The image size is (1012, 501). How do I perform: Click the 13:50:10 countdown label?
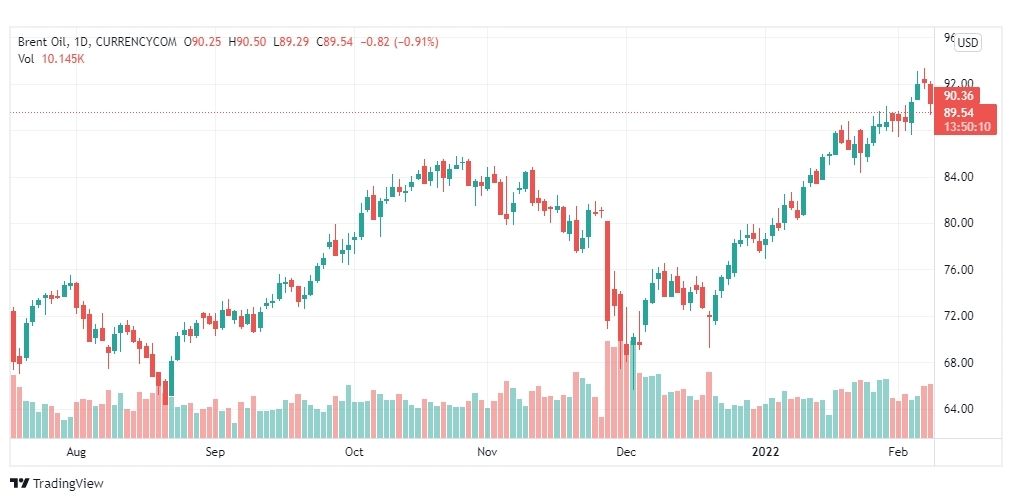coord(966,127)
